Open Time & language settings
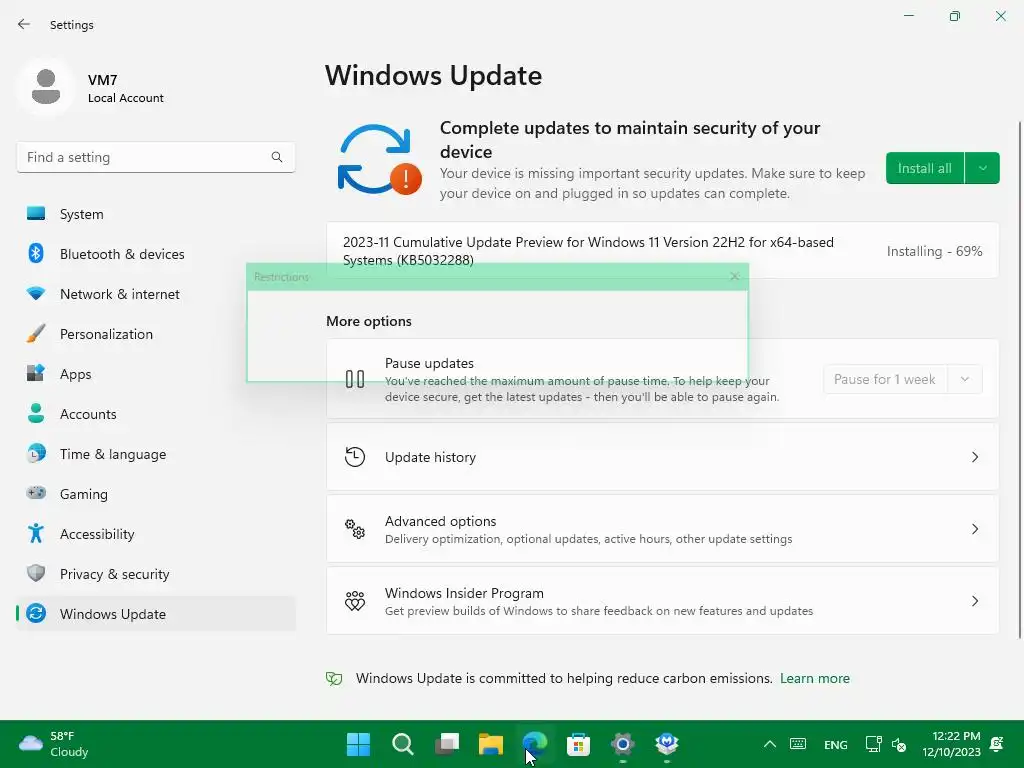The width and height of the screenshot is (1024, 768). 155,454
